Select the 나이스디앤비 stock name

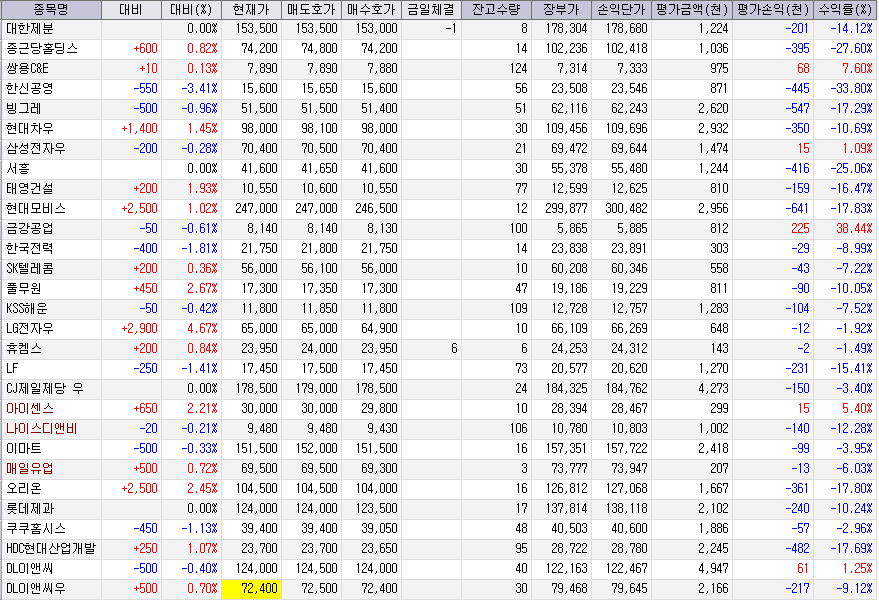click(41, 429)
